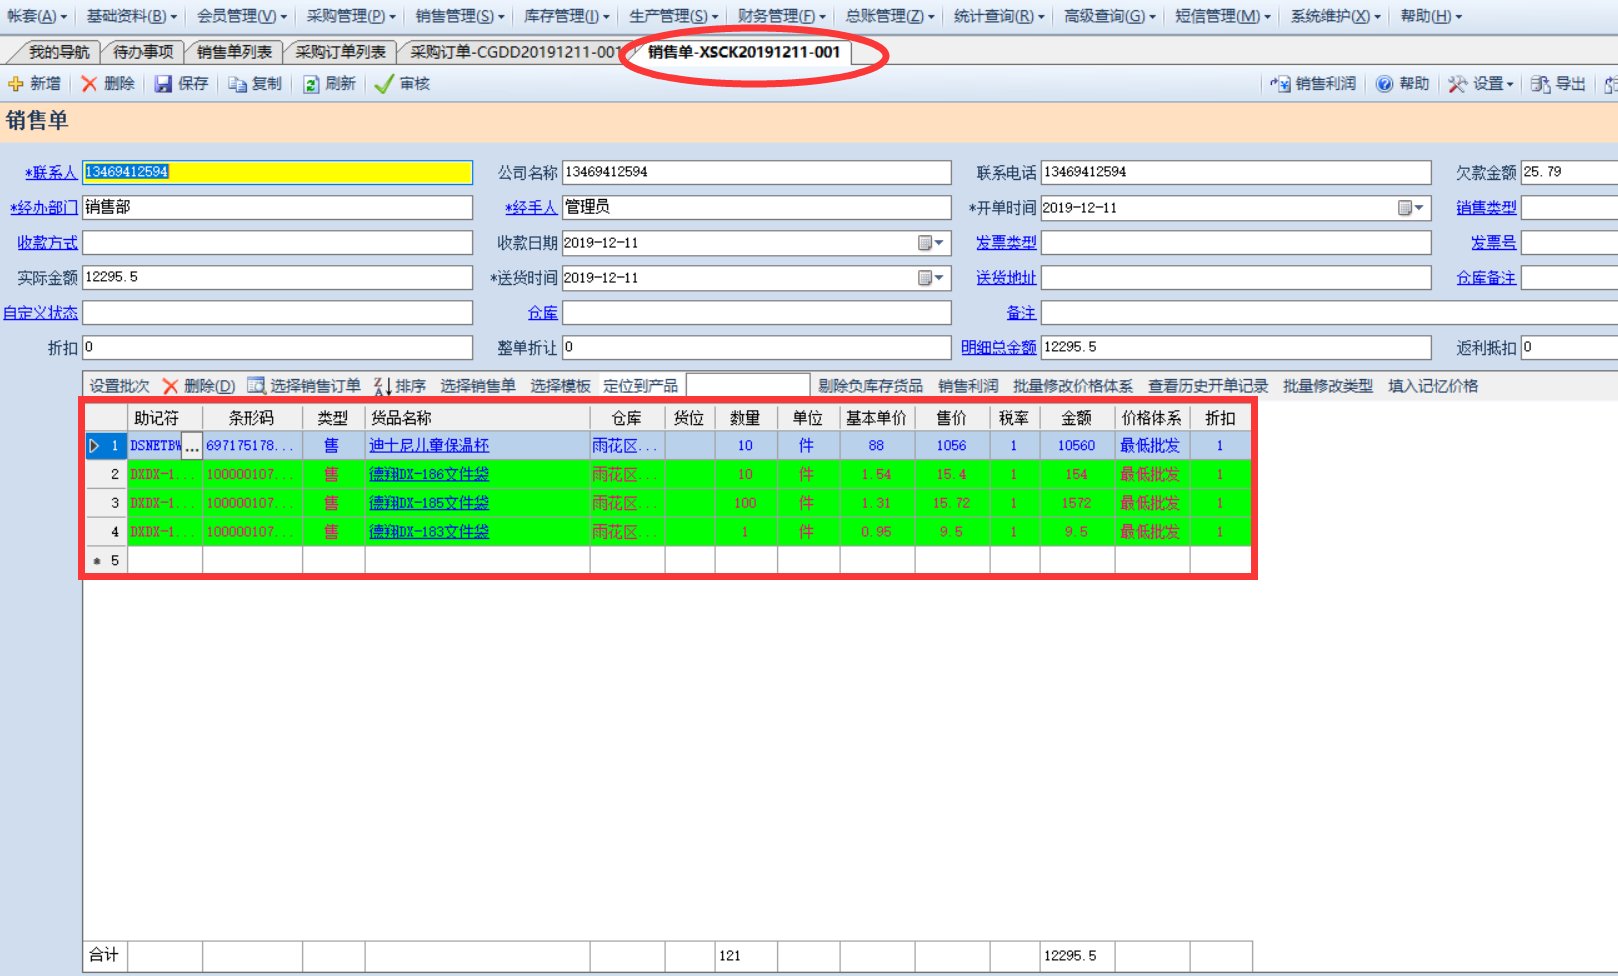Switch to the 我的导航 tab
The width and height of the screenshot is (1618, 976).
tap(58, 52)
